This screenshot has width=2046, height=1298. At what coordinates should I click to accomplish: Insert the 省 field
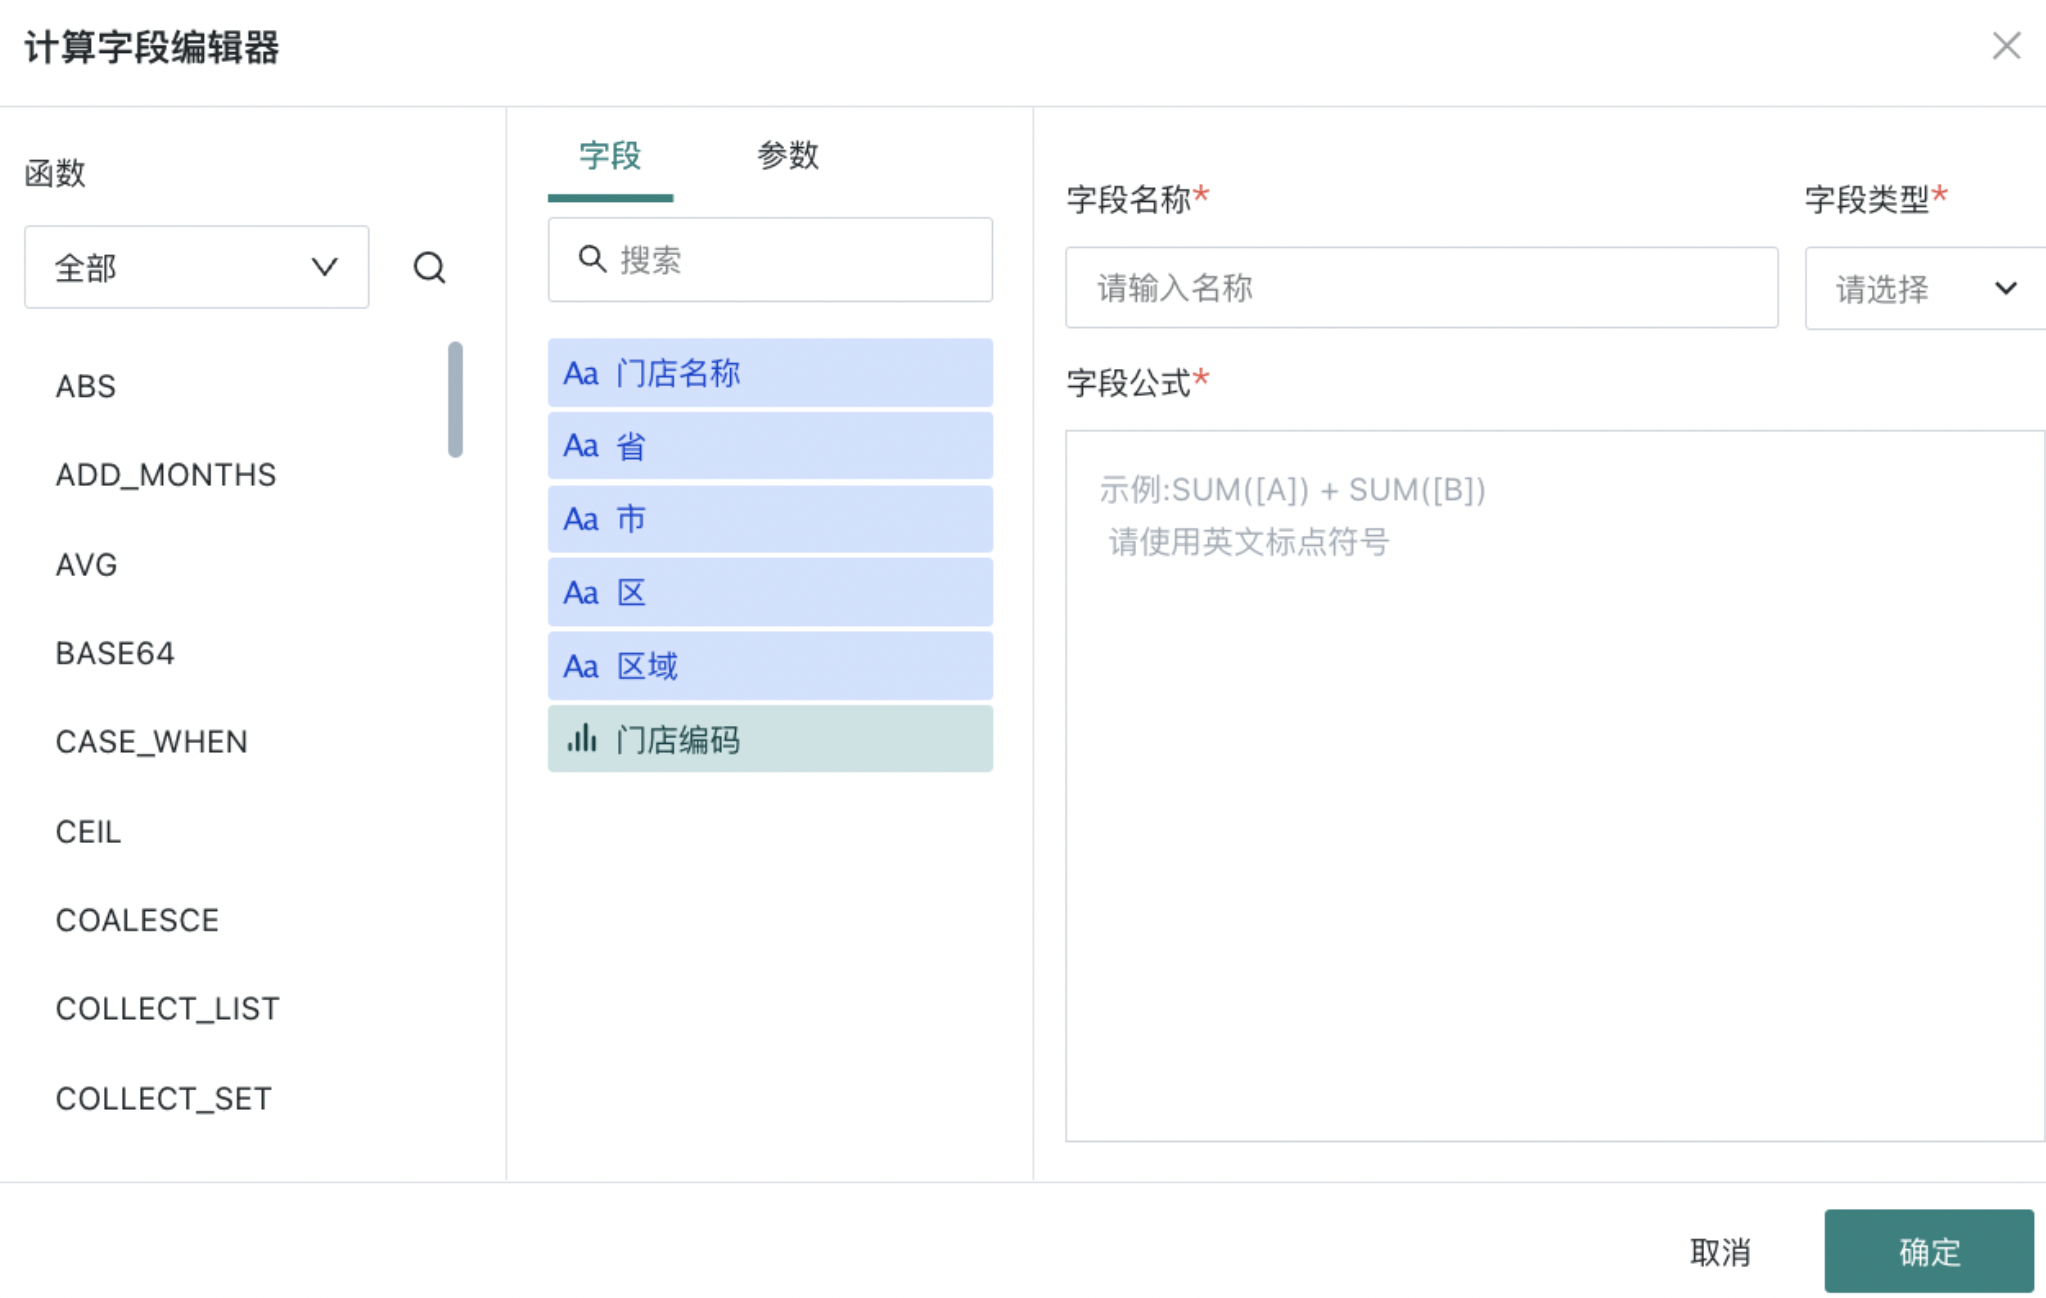[x=770, y=446]
